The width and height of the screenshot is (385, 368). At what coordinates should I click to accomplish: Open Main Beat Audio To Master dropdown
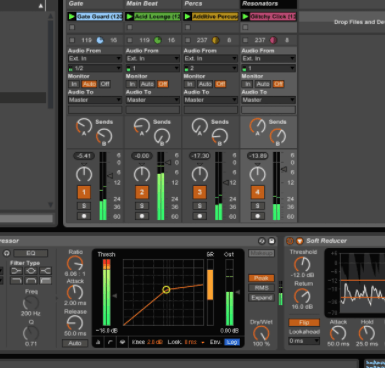pos(153,100)
